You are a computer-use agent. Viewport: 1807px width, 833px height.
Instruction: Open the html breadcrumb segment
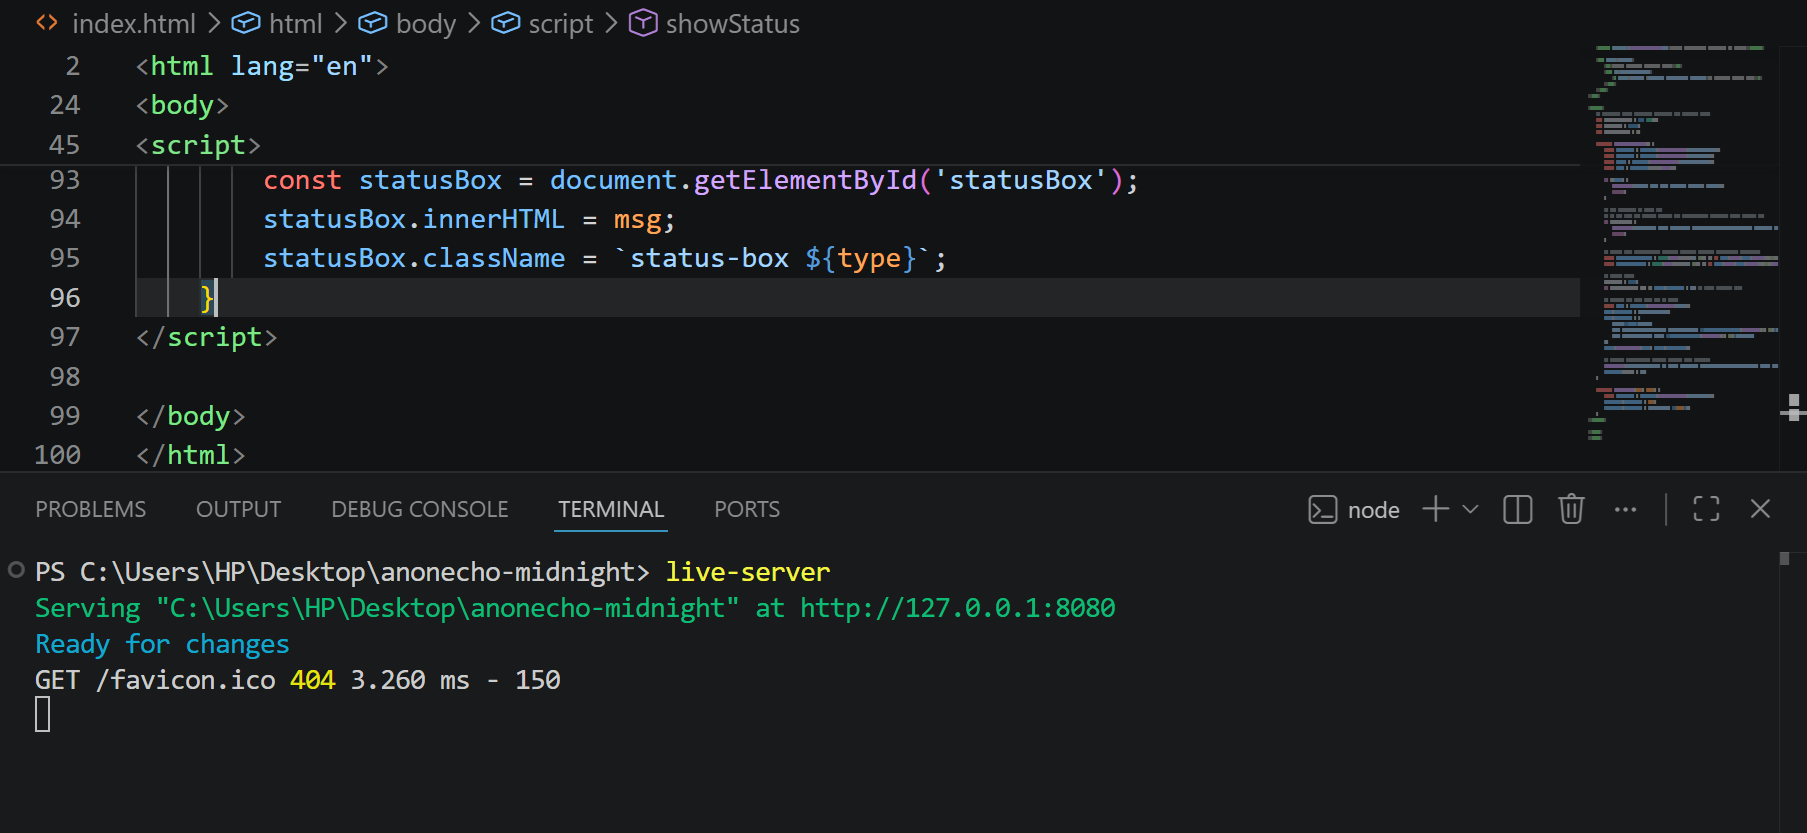pos(296,23)
